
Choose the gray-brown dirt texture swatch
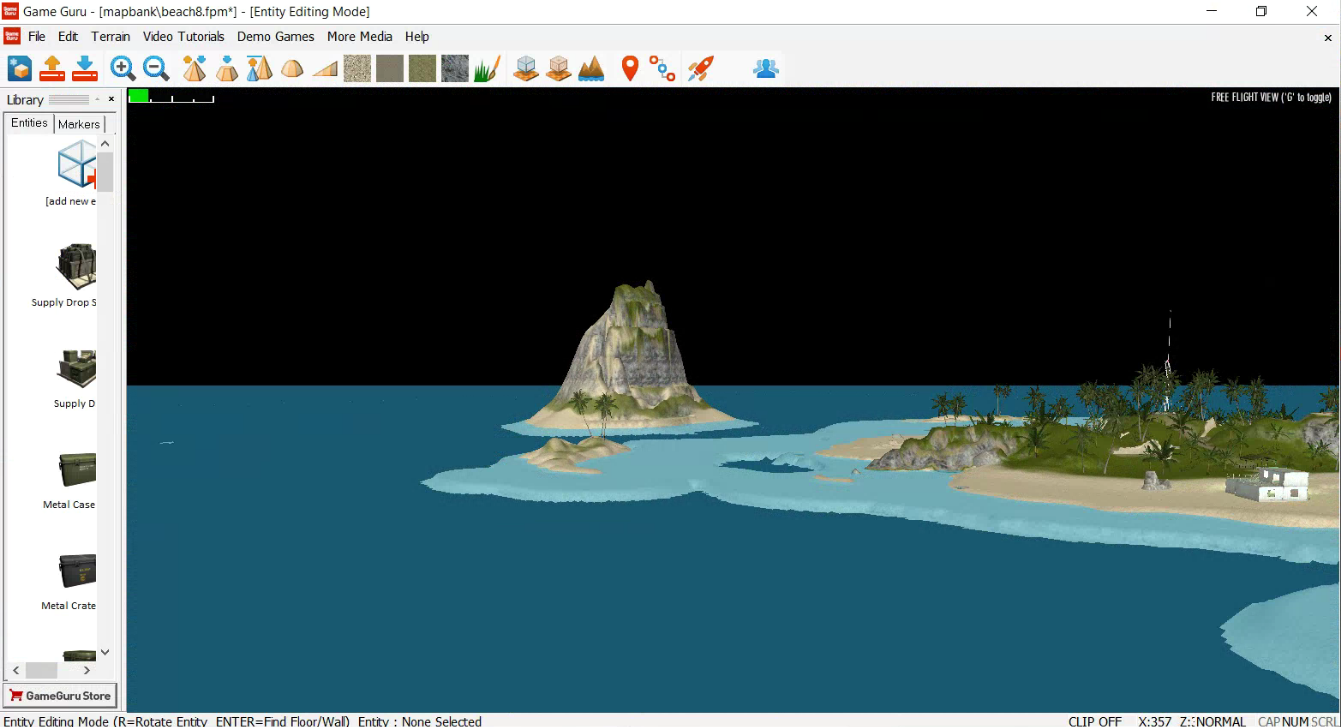pos(390,68)
